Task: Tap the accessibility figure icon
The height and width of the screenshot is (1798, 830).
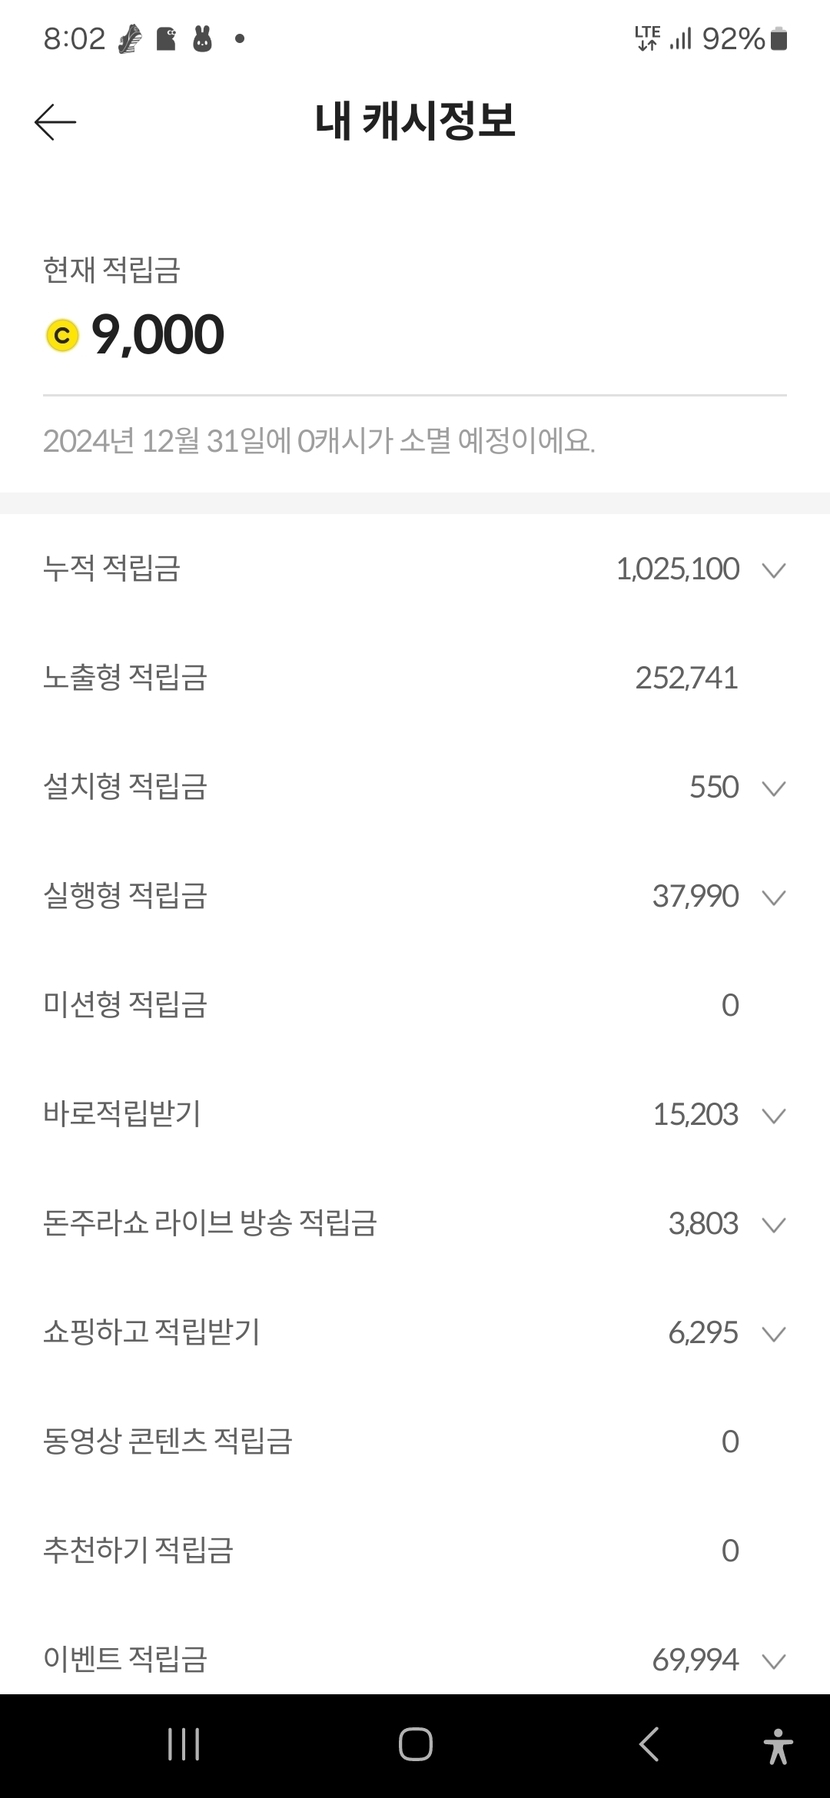Action: 777,1745
